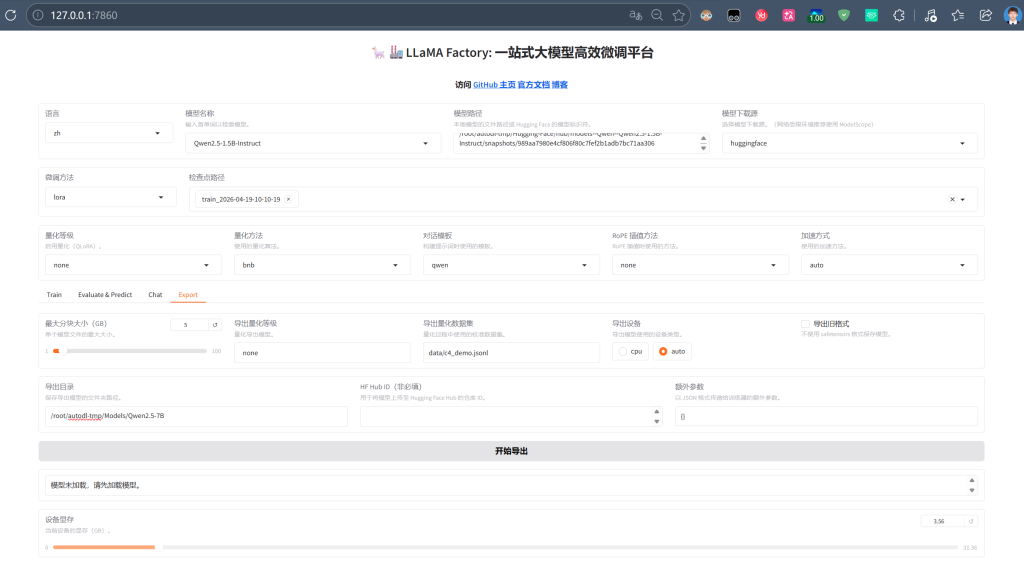The width and height of the screenshot is (1024, 567).
Task: Open the favorites list star icon
Action: click(x=957, y=15)
